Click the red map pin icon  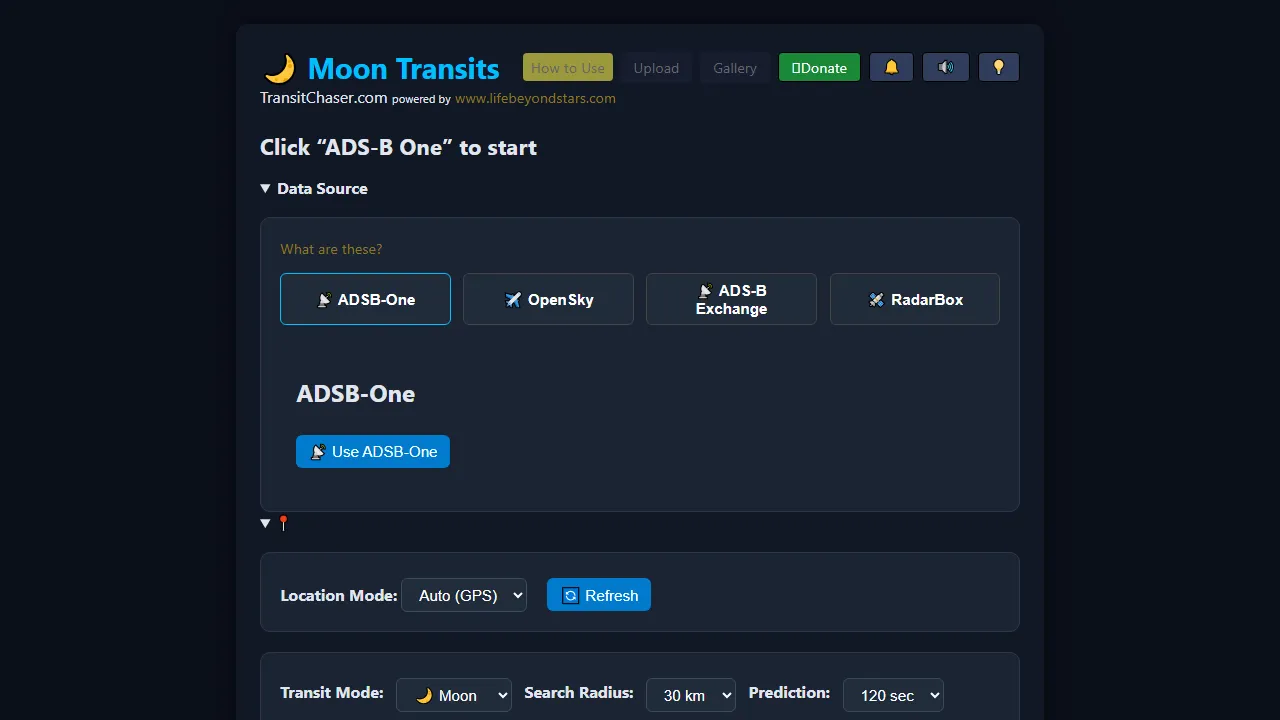tap(283, 521)
